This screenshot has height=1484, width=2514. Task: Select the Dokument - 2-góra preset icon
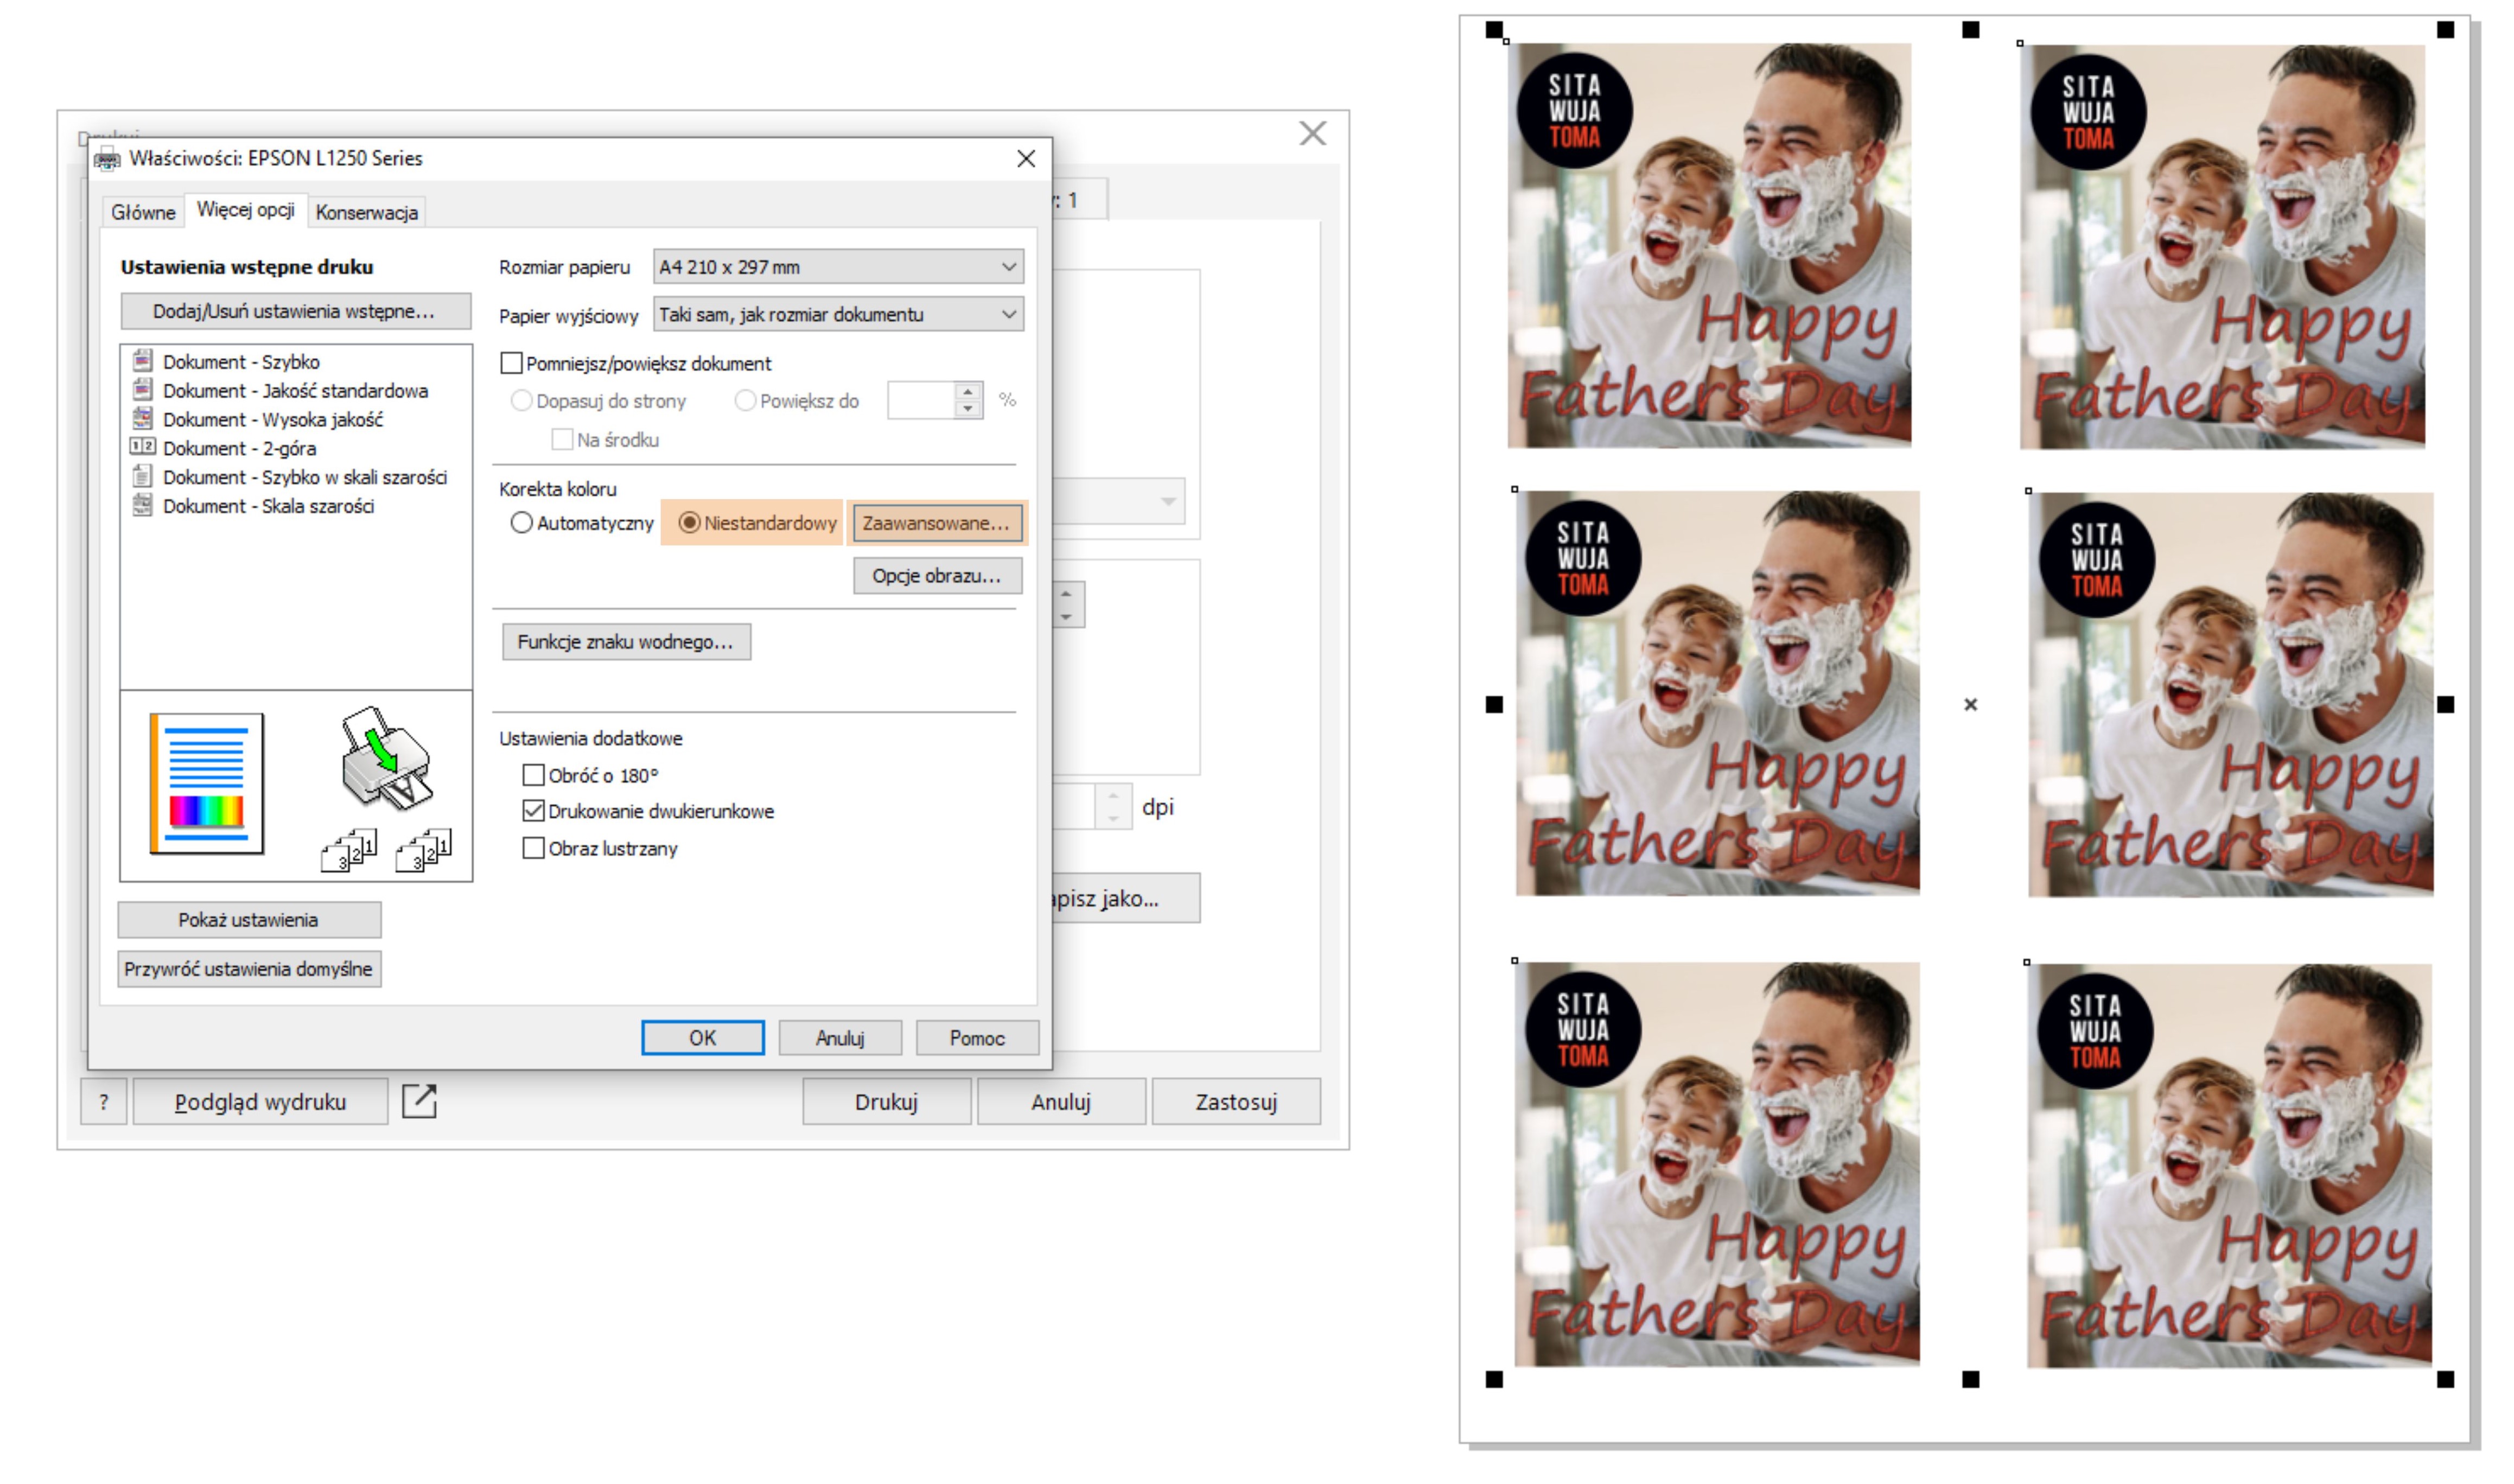pyautogui.click(x=143, y=447)
